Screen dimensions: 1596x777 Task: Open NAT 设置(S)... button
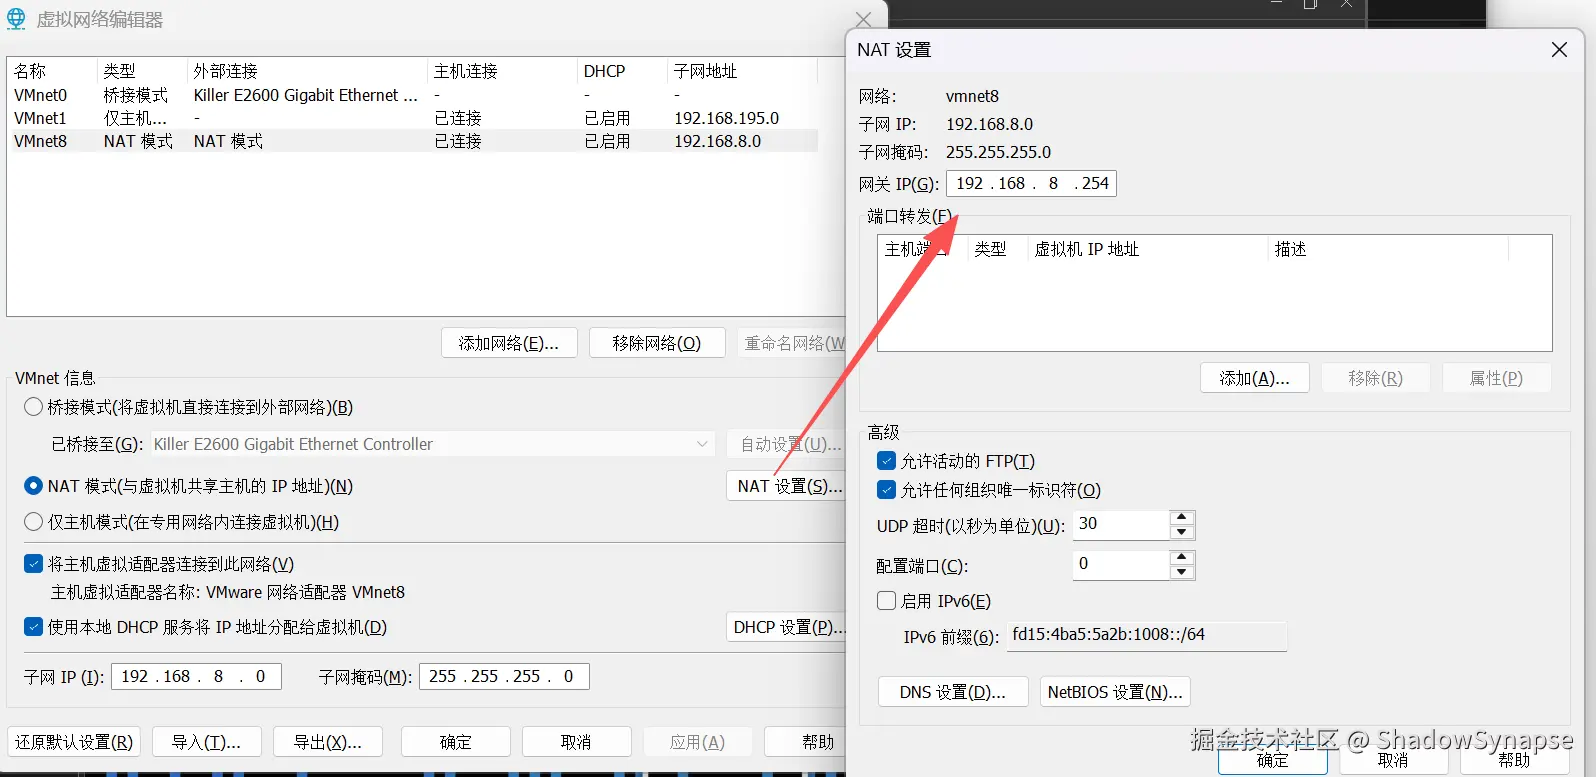click(786, 486)
